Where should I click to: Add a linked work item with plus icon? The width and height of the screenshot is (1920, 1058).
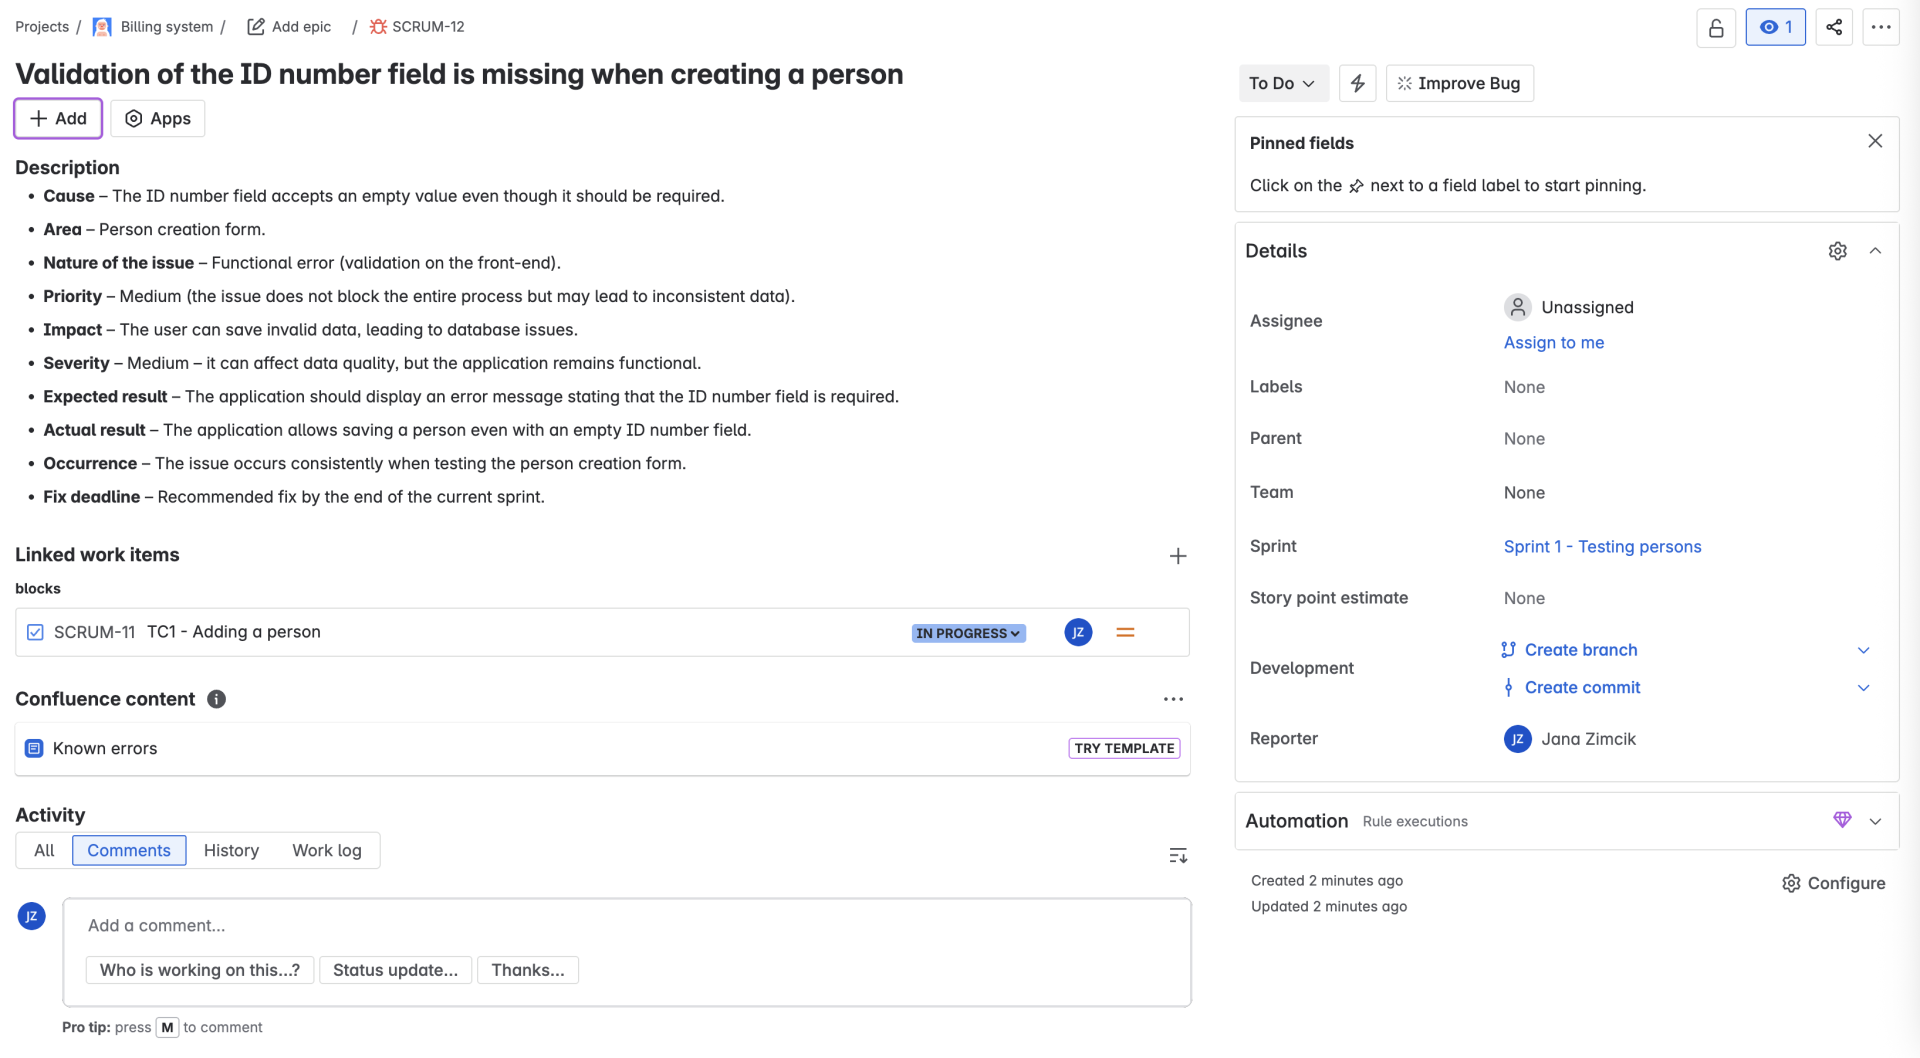tap(1177, 556)
